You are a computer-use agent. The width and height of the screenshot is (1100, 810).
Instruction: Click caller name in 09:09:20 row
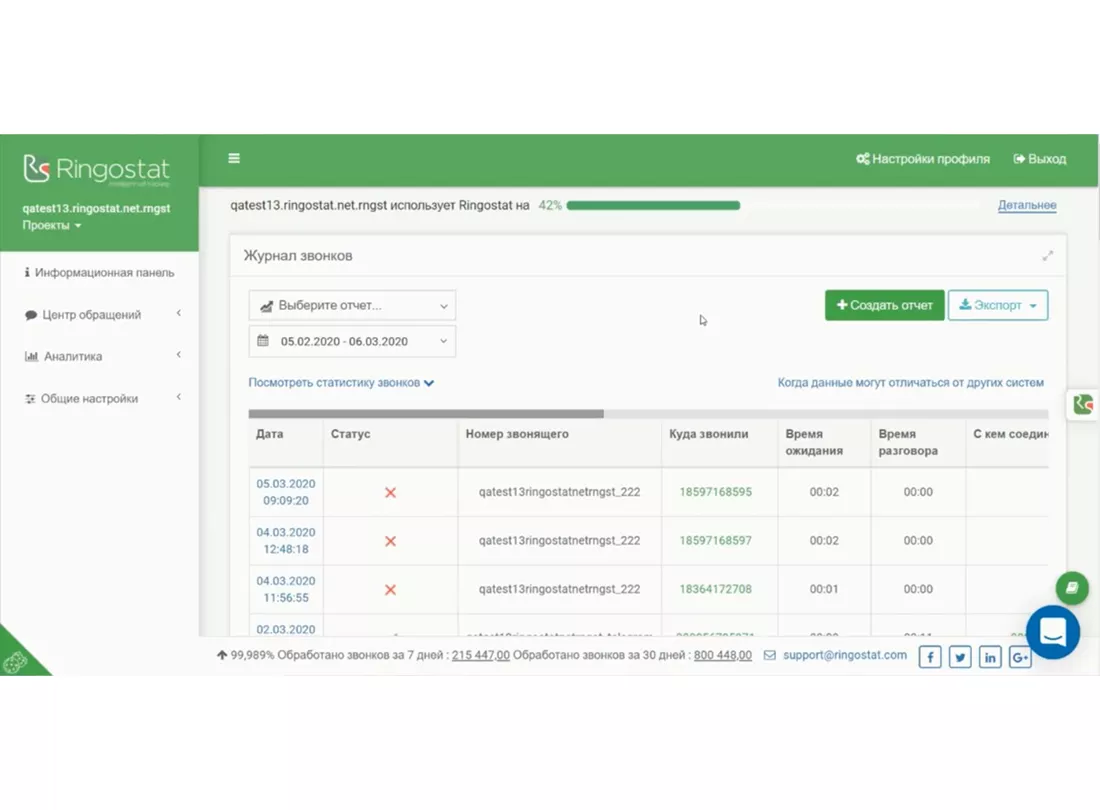560,492
